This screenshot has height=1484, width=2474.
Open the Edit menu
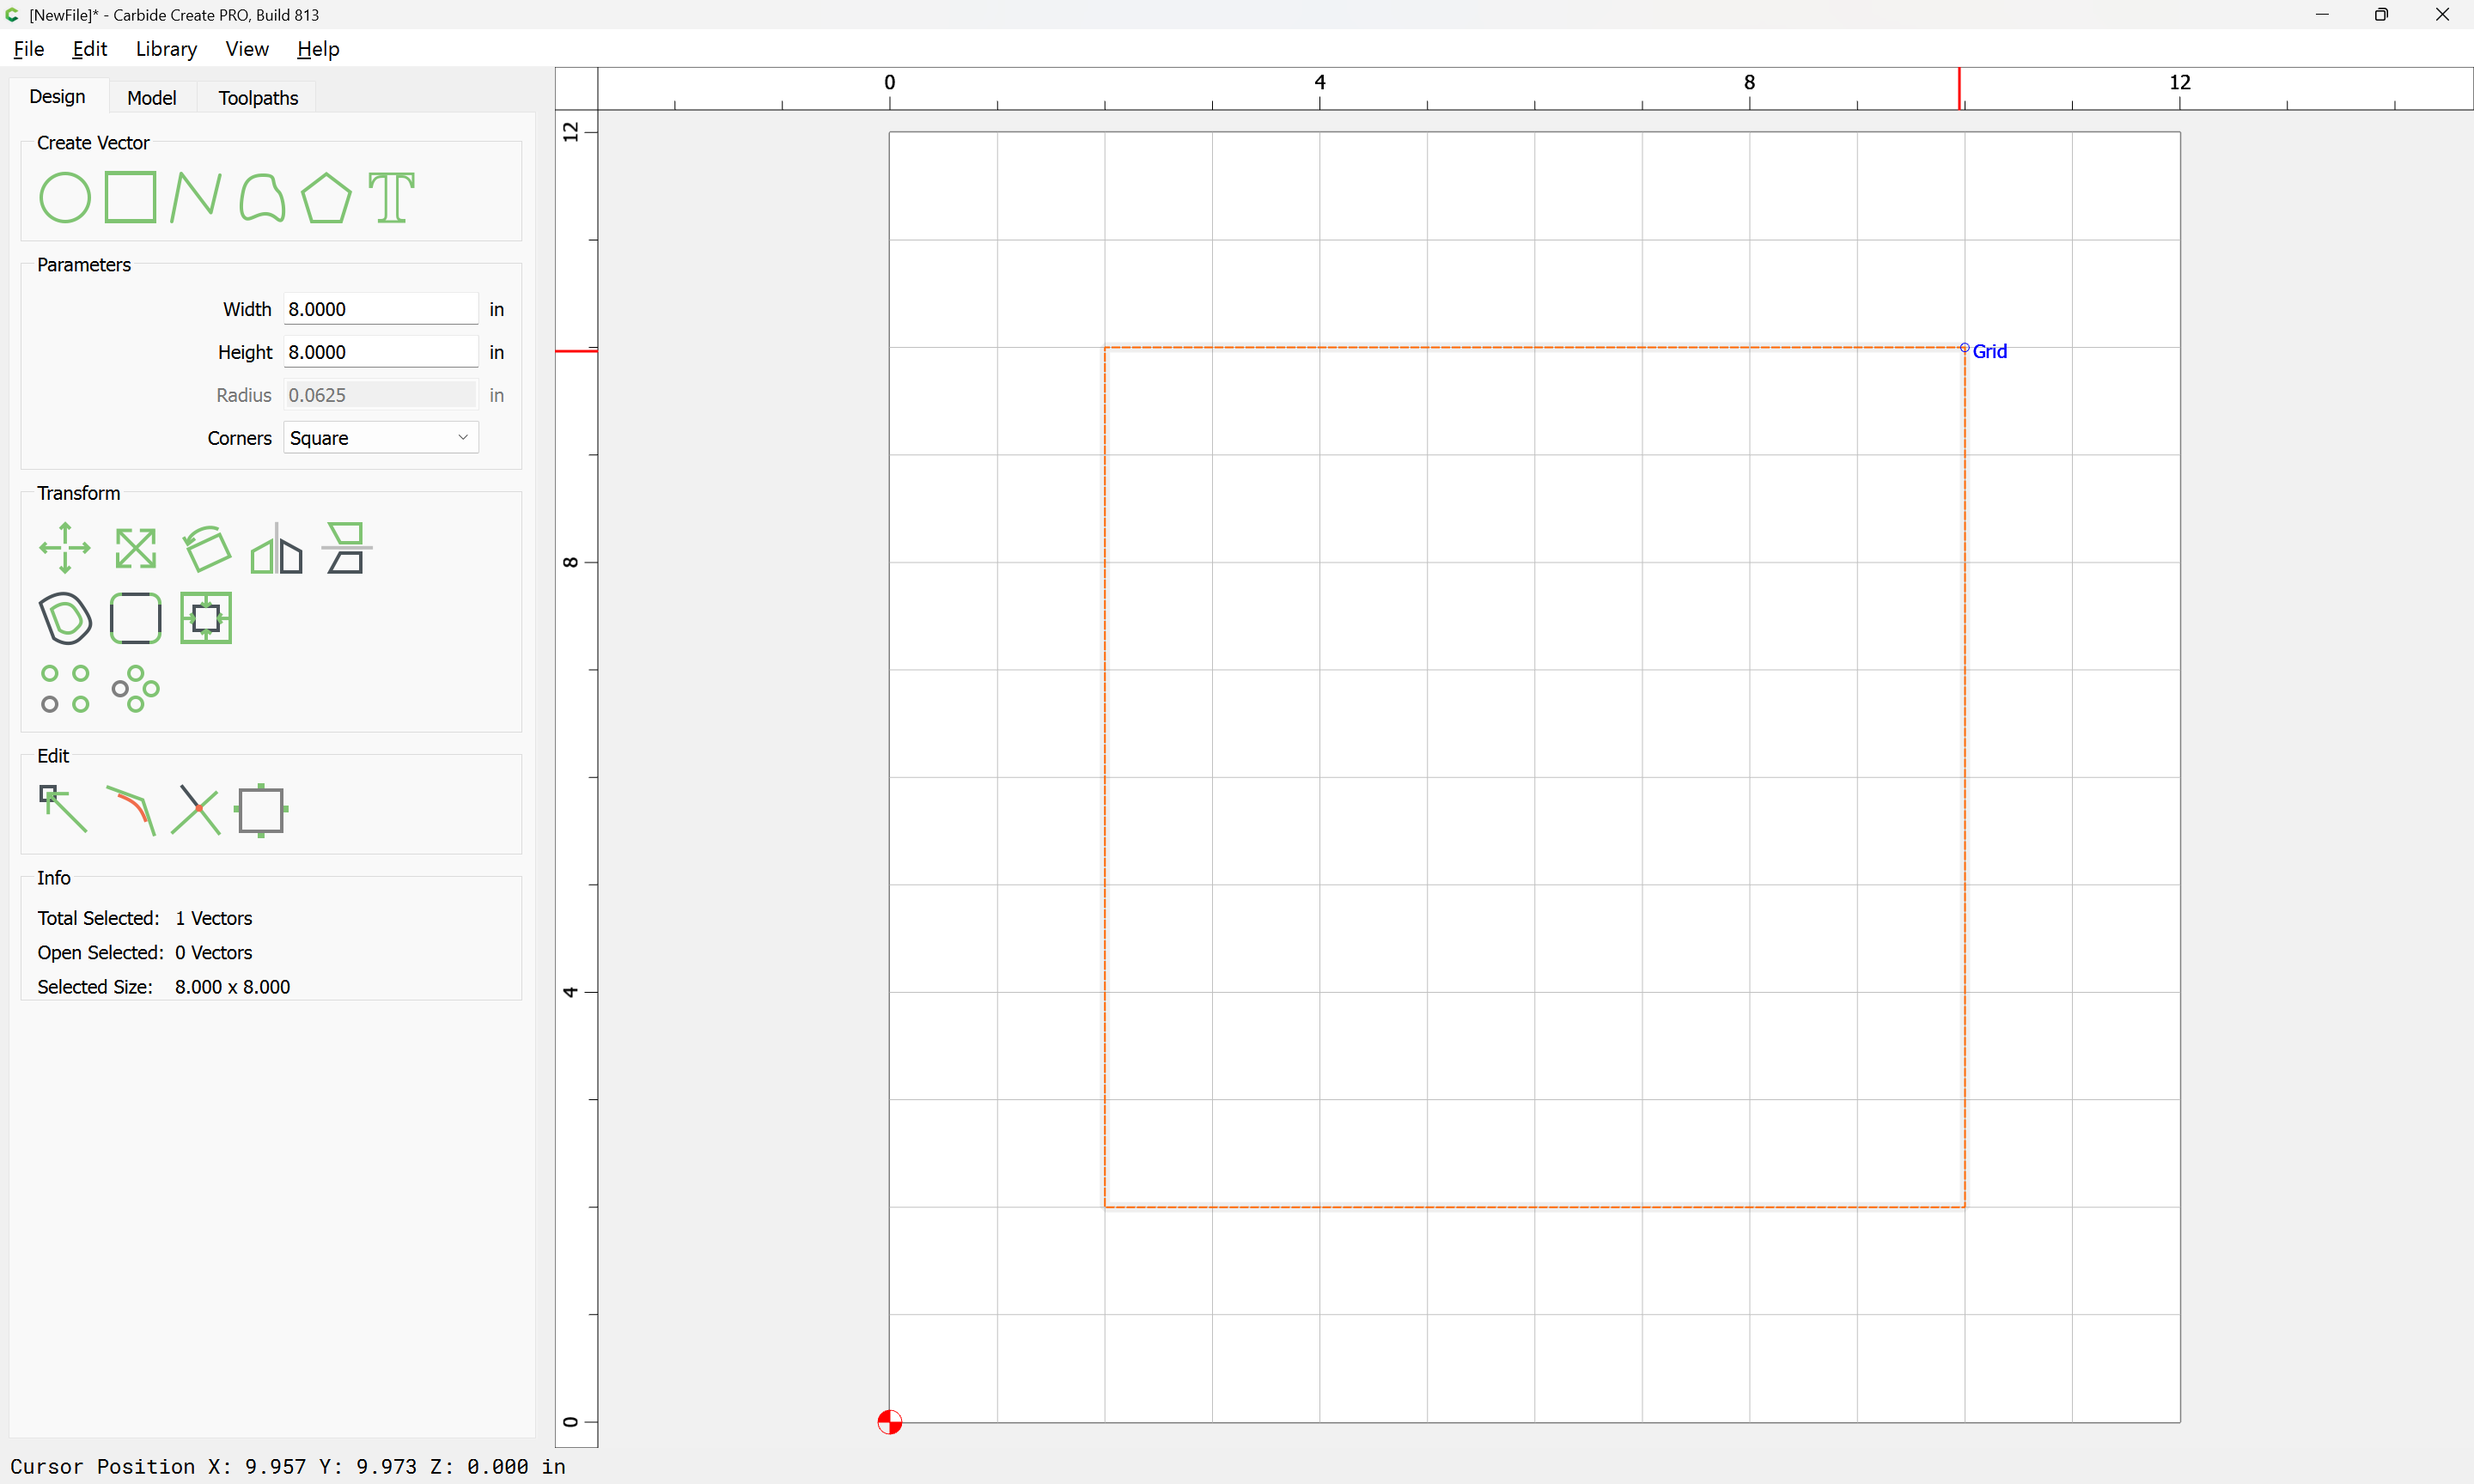click(90, 49)
